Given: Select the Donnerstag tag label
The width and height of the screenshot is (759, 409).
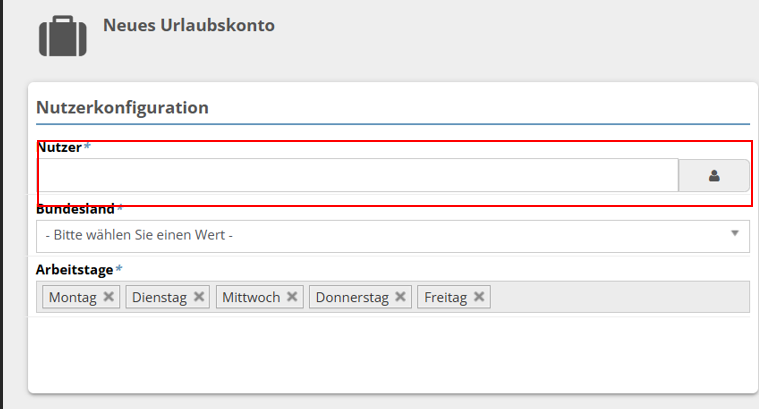Looking at the screenshot, I should point(353,297).
